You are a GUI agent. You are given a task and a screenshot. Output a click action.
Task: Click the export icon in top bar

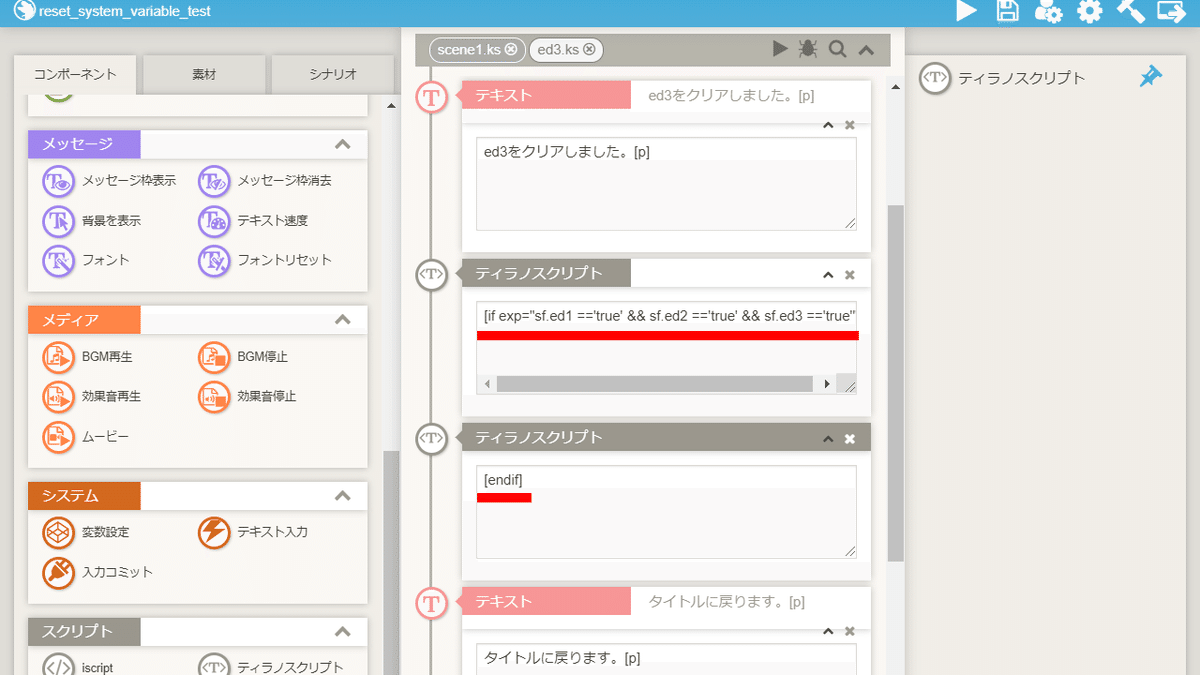tap(1171, 11)
